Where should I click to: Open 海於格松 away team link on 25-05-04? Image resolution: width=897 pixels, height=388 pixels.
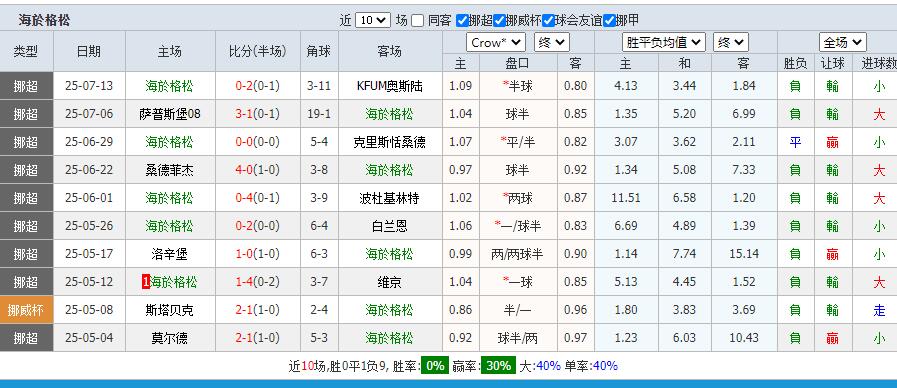pyautogui.click(x=390, y=338)
